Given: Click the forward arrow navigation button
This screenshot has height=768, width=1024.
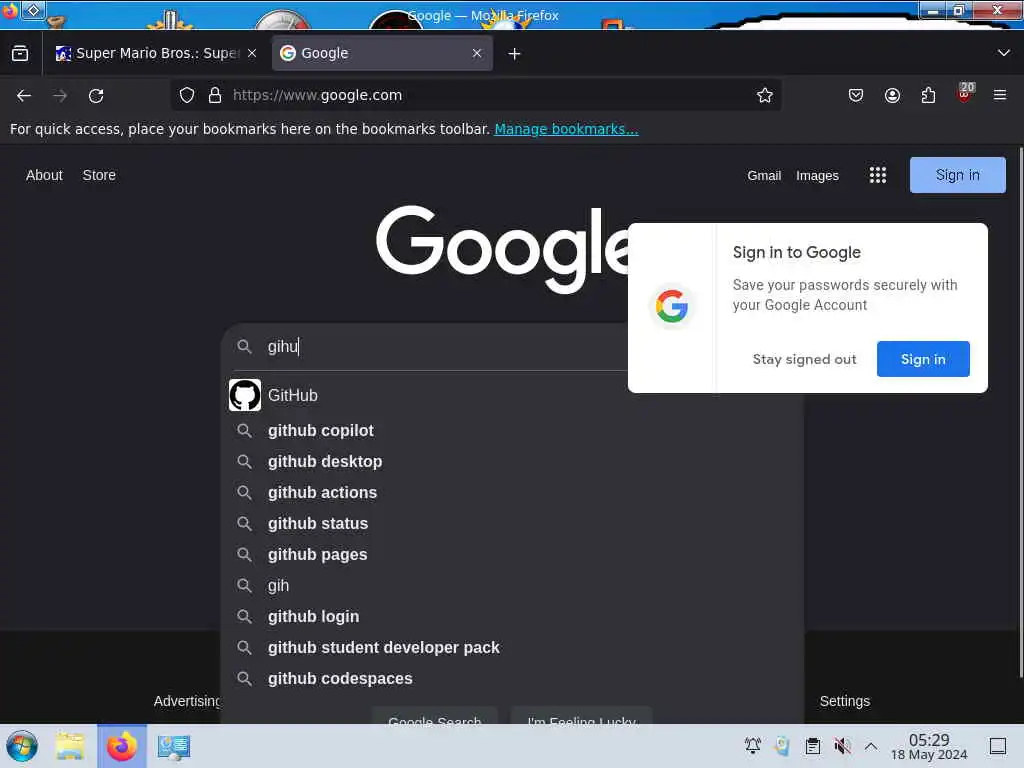Looking at the screenshot, I should click(60, 95).
